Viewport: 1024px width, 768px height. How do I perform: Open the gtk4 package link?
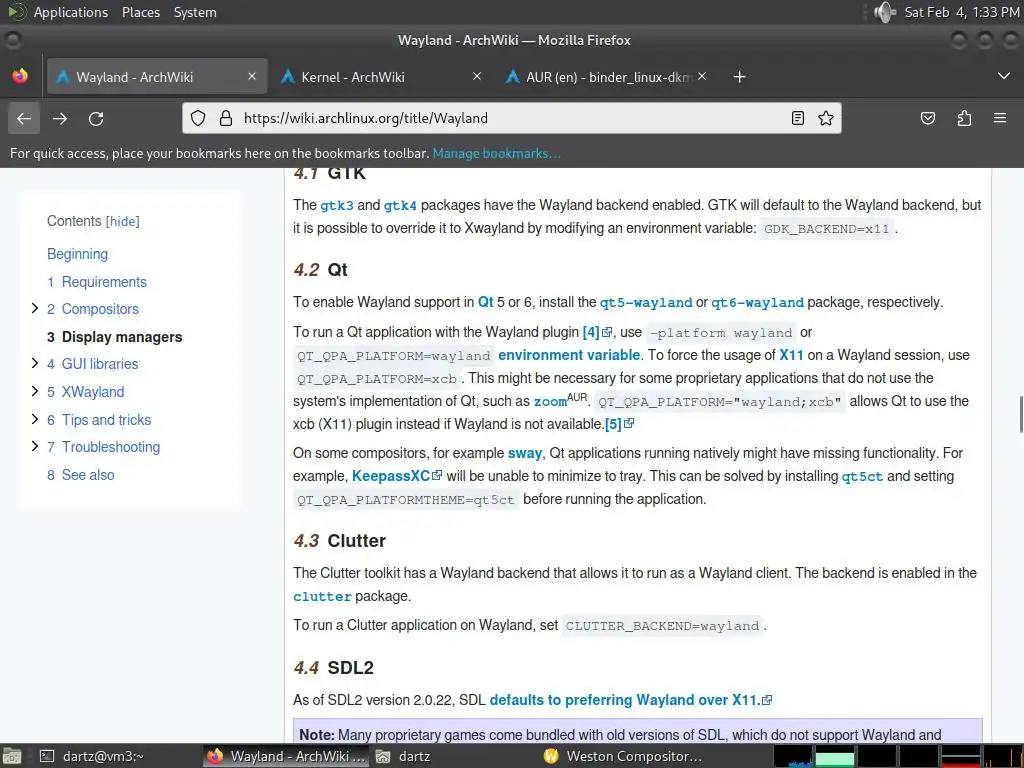(x=400, y=206)
